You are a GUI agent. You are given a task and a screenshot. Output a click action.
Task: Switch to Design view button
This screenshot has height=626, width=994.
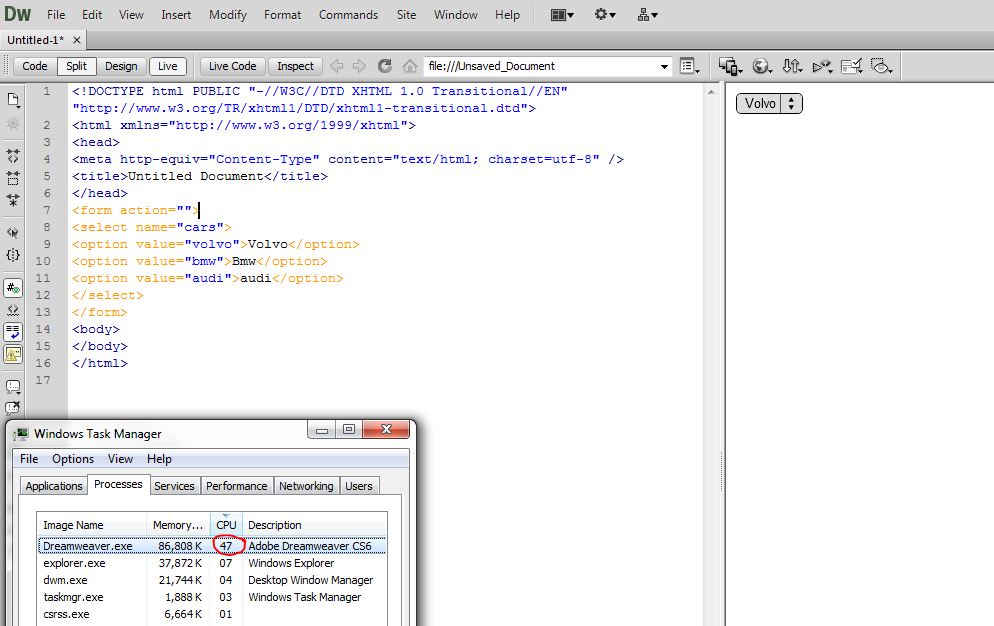(x=121, y=66)
